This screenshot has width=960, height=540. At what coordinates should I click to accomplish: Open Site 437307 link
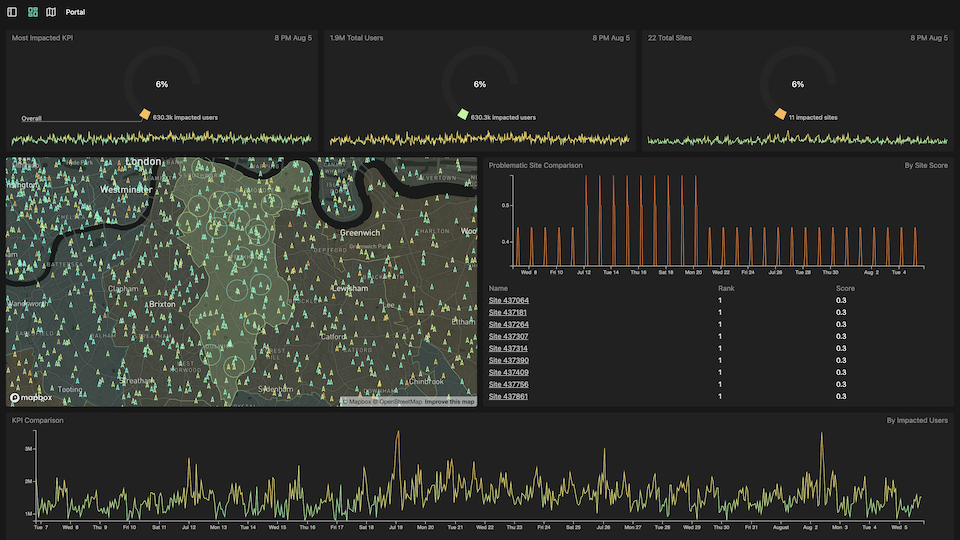click(508, 337)
